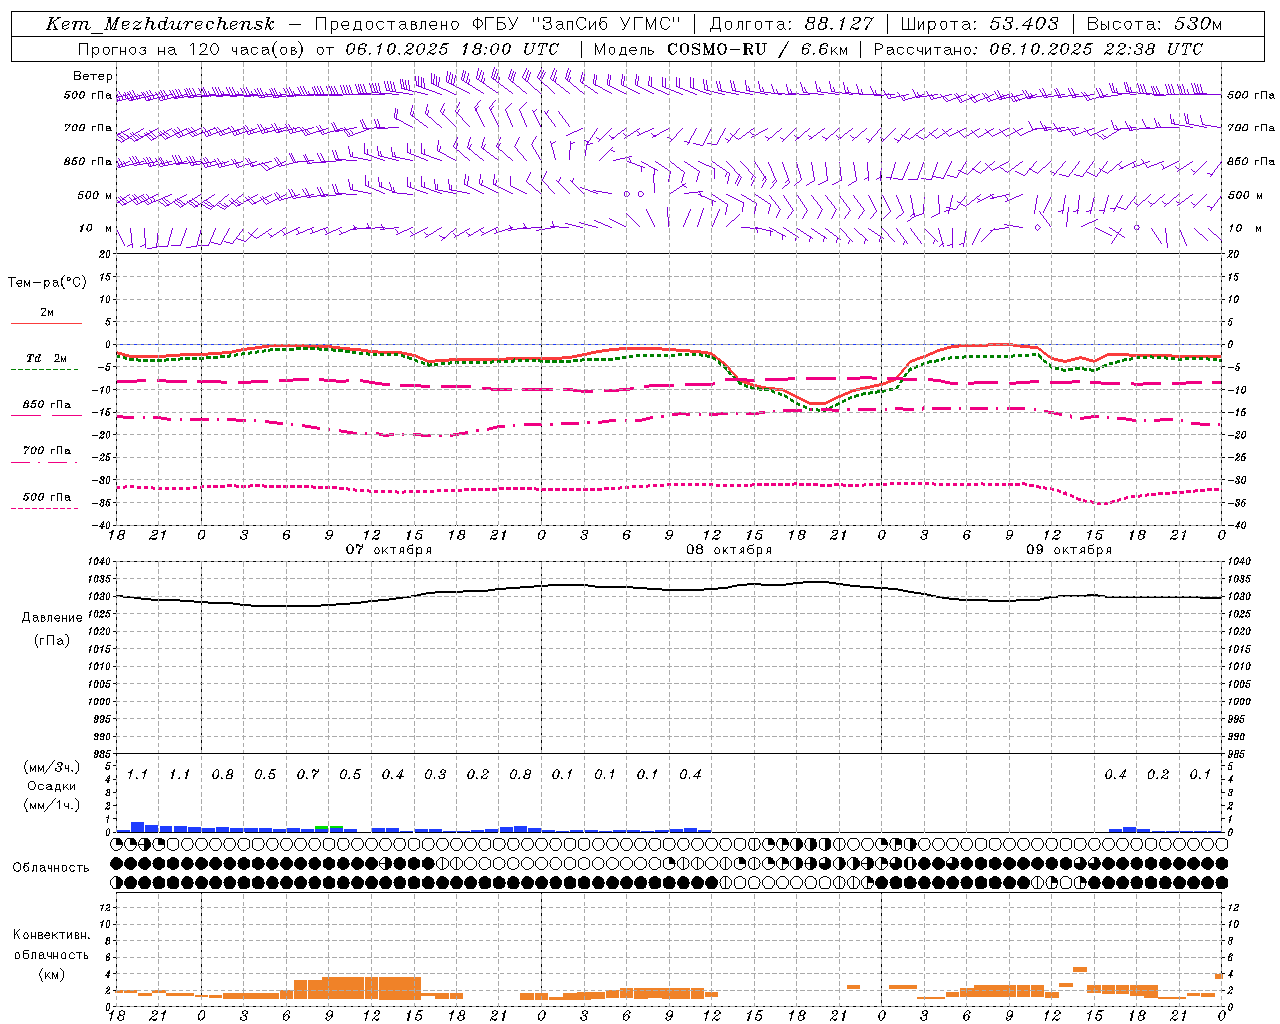Screen dimensions: 1280x1024
Task: Click the longitude value Долгота: 88.127
Action: click(x=791, y=24)
